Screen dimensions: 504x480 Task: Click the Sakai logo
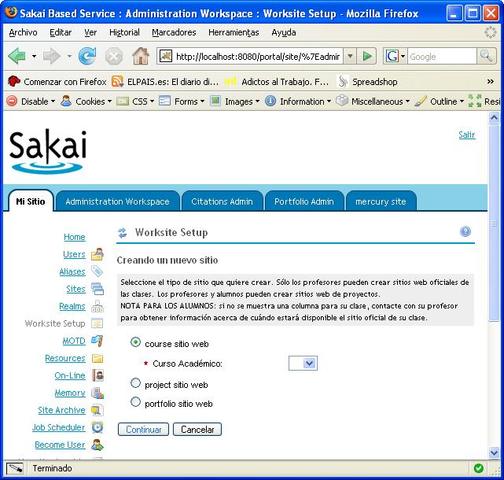click(47, 152)
